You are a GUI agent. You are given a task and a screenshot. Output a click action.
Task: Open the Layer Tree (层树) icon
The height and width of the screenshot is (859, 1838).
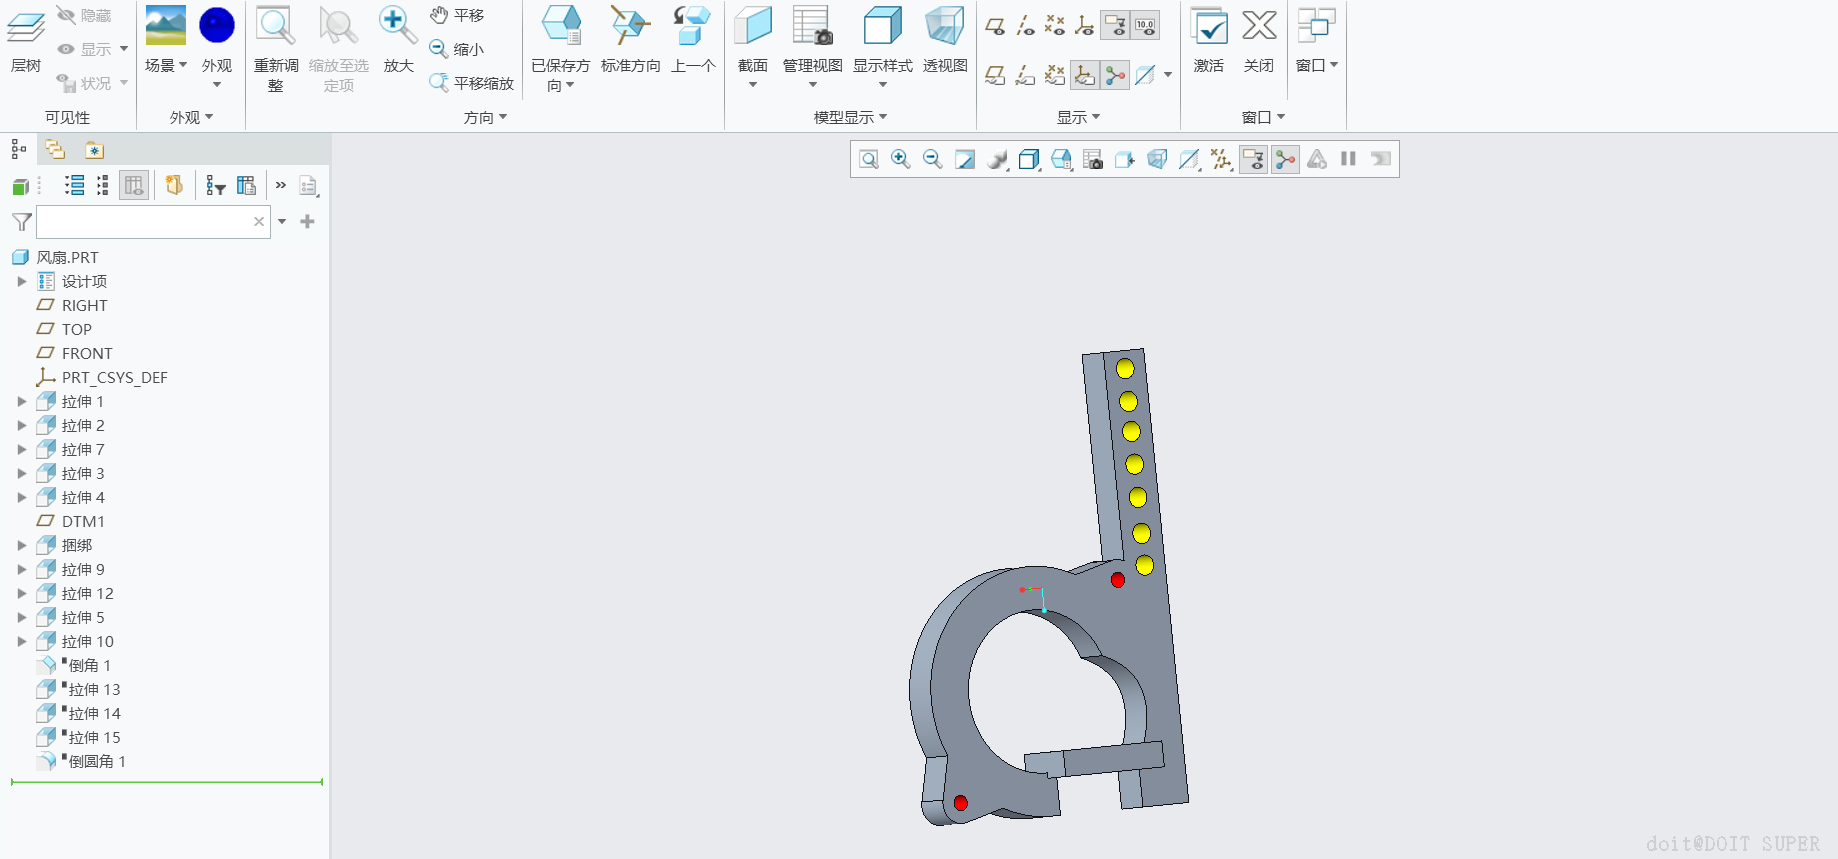[x=25, y=28]
